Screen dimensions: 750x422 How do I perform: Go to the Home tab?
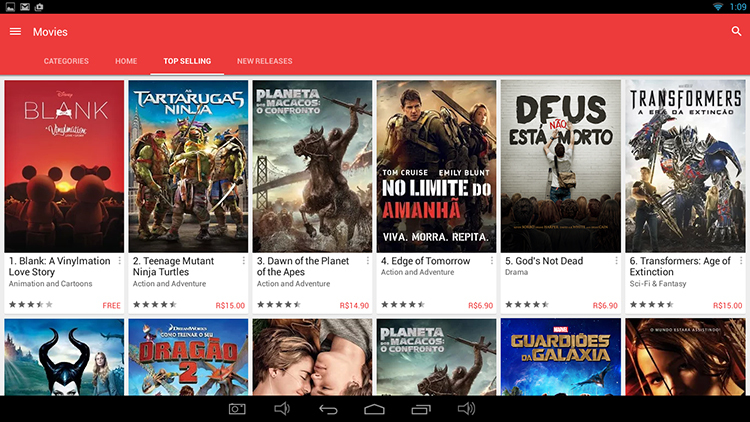pyautogui.click(x=126, y=61)
